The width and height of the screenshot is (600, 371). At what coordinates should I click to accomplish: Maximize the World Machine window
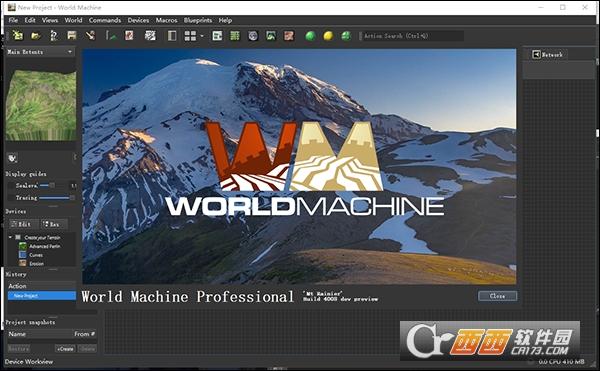[x=562, y=7]
